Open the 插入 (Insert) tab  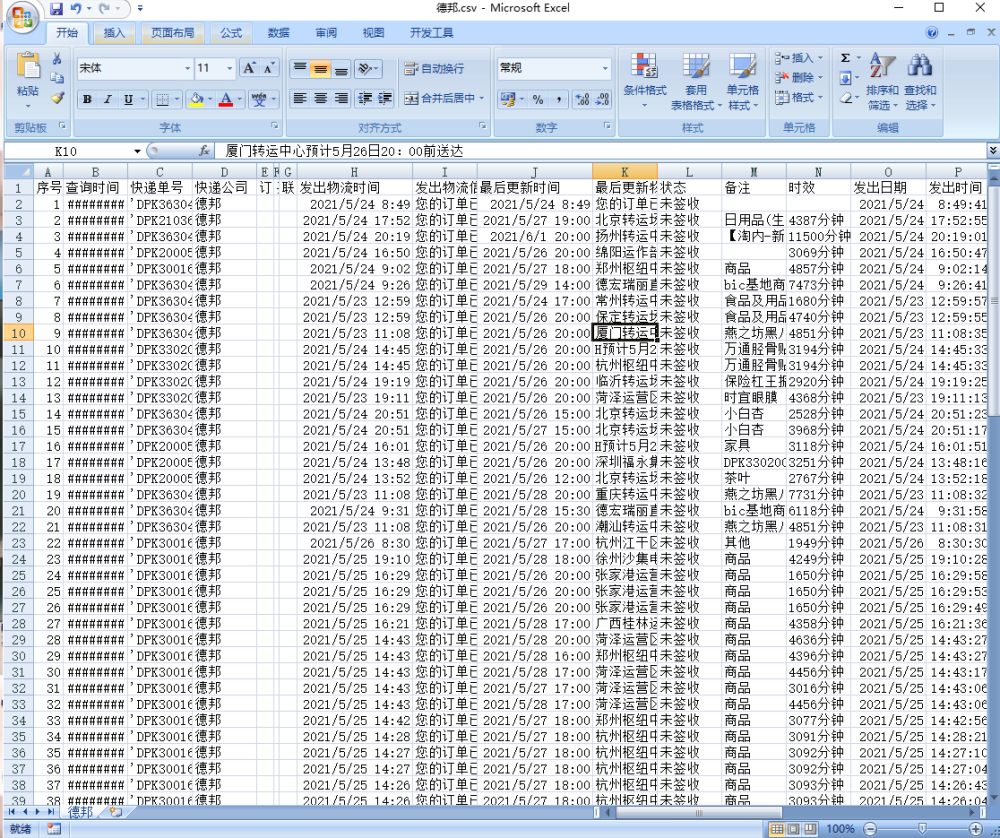114,33
